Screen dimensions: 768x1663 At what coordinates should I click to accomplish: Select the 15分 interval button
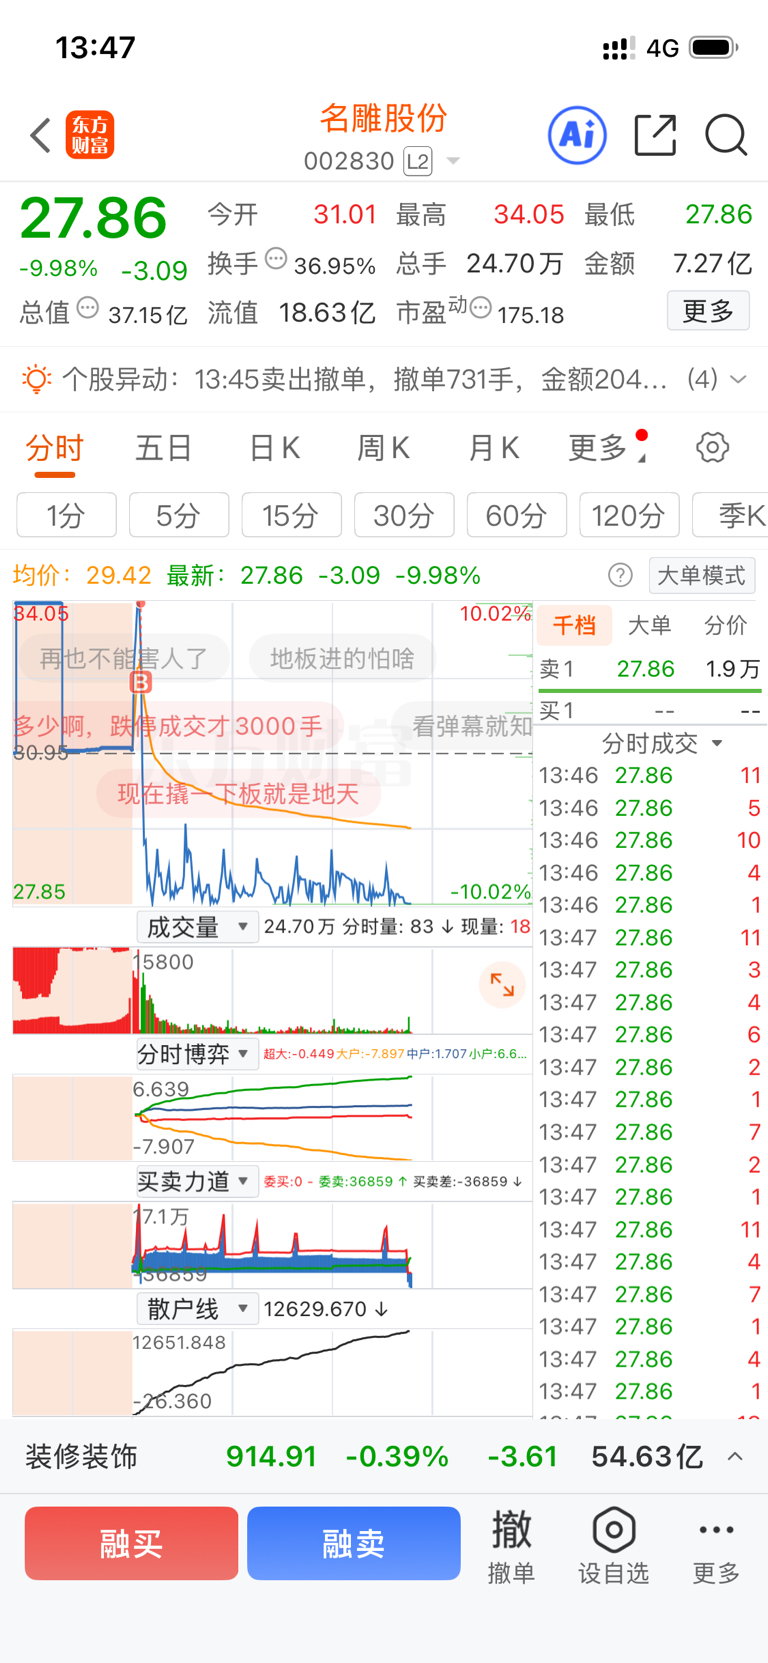click(291, 515)
